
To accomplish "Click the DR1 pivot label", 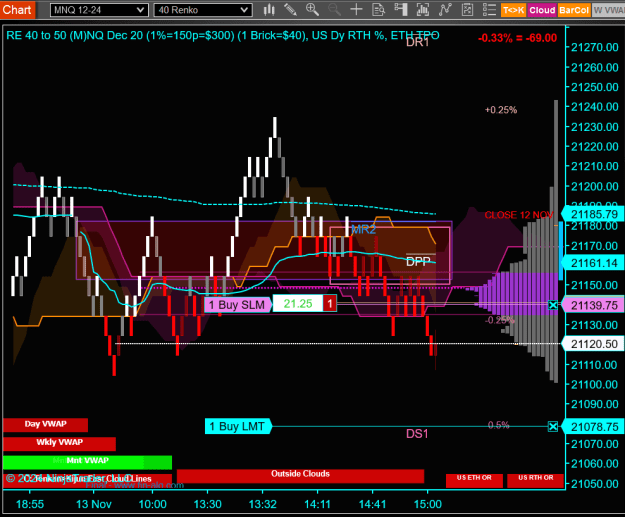I will pos(417,42).
